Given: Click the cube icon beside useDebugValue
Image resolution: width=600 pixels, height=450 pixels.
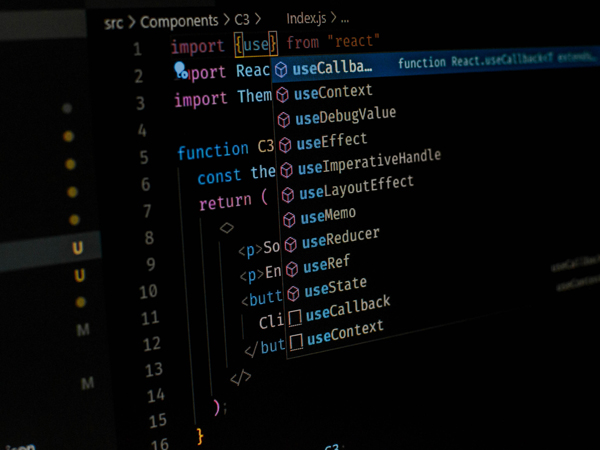Looking at the screenshot, I should tap(284, 120).
